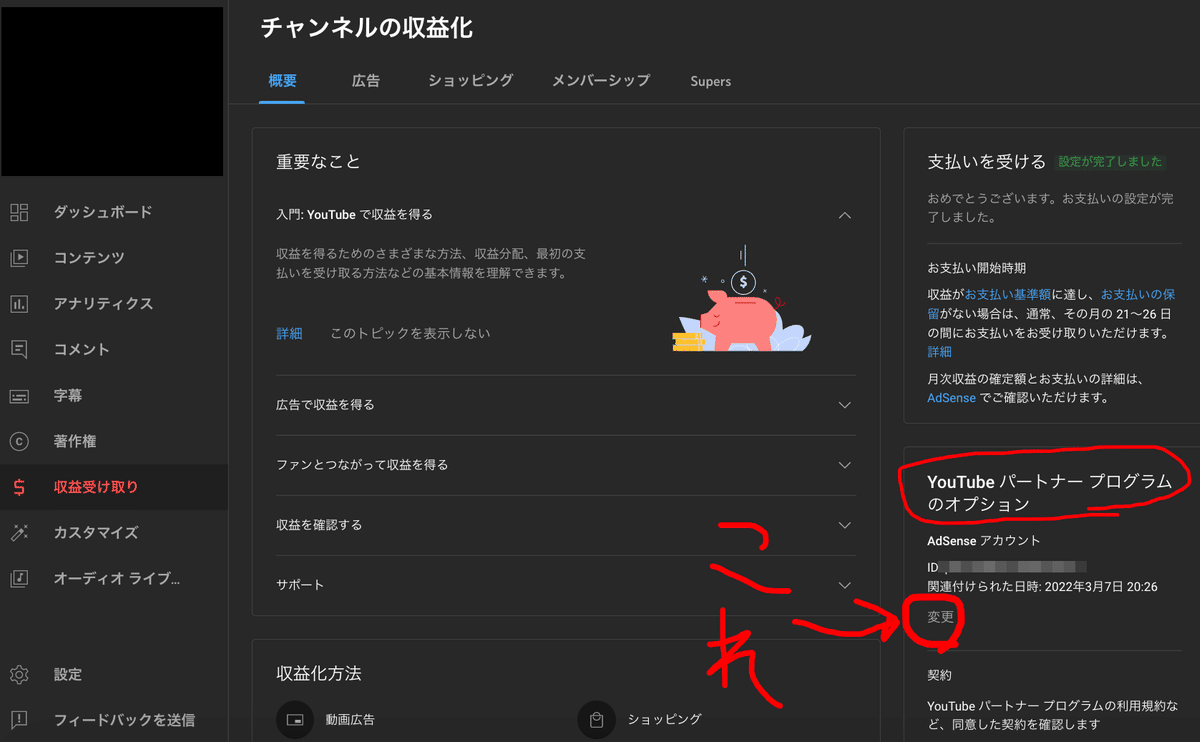Click the 重要なこと card heading
The image size is (1200, 742).
318,161
